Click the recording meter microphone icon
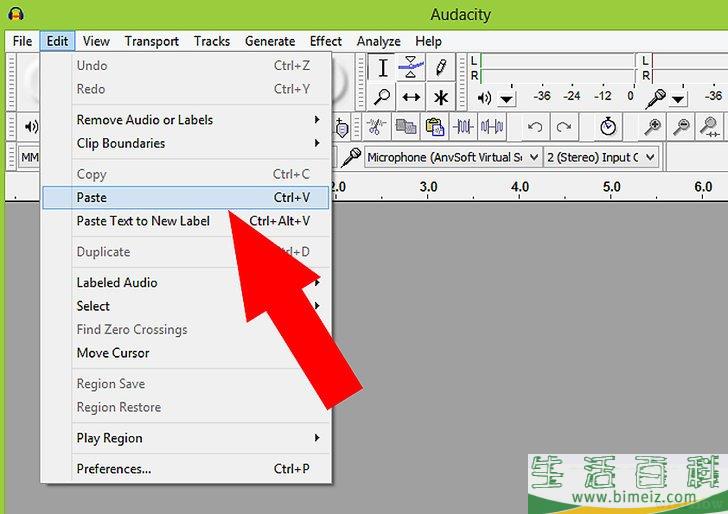Image resolution: width=728 pixels, height=514 pixels. pyautogui.click(x=656, y=98)
